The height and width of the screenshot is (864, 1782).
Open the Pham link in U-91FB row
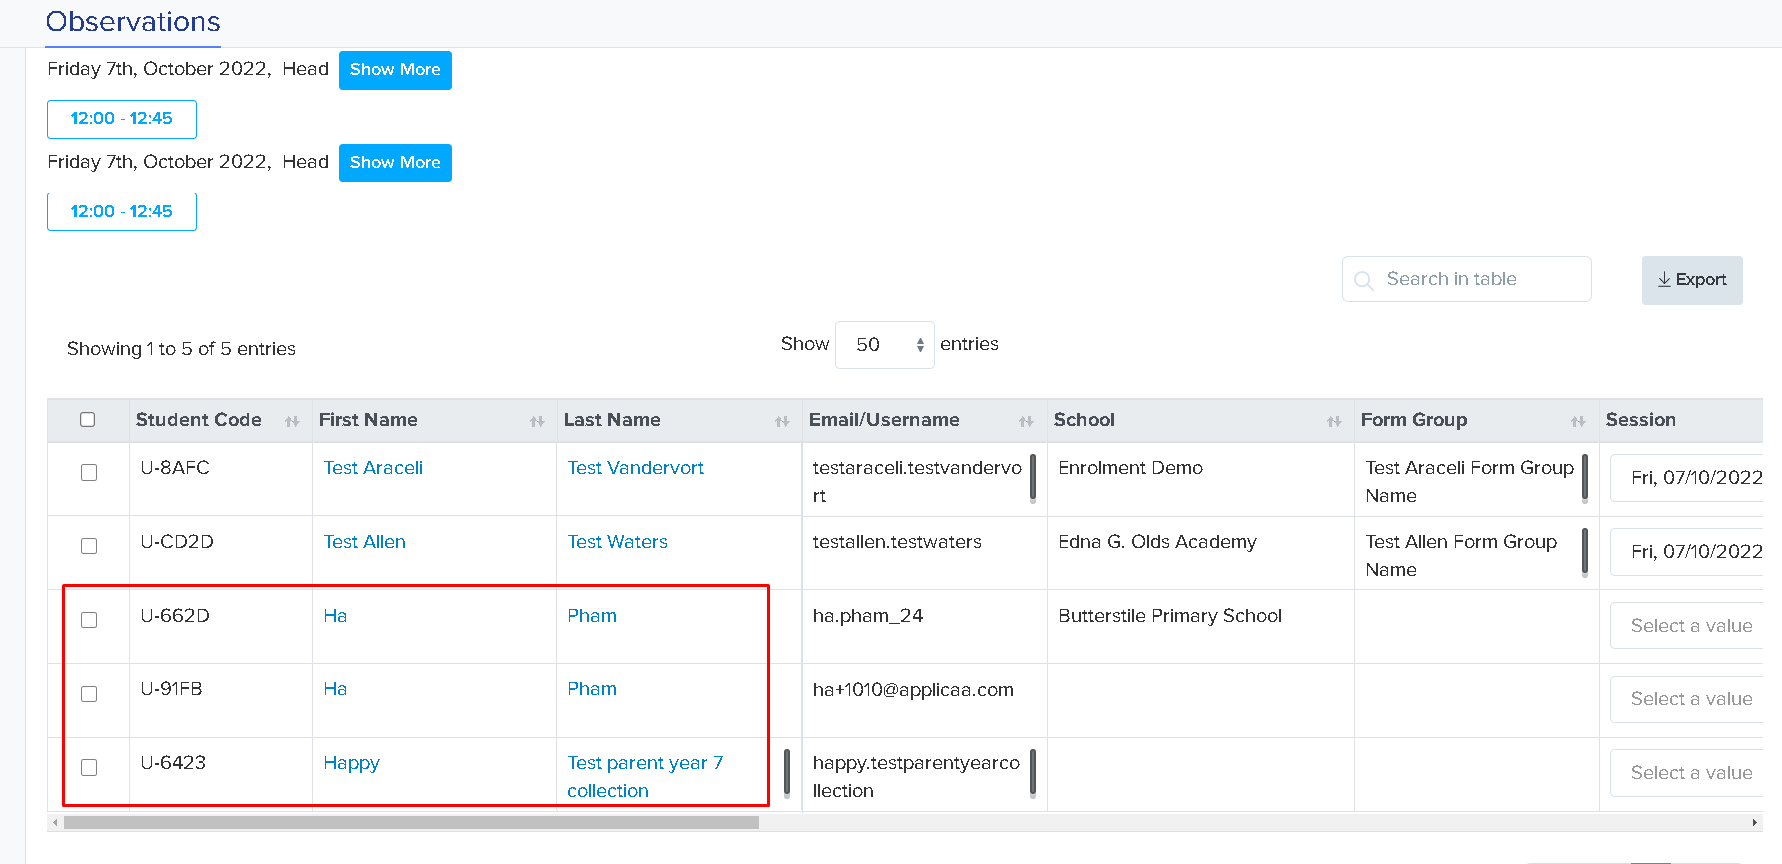[x=592, y=689]
